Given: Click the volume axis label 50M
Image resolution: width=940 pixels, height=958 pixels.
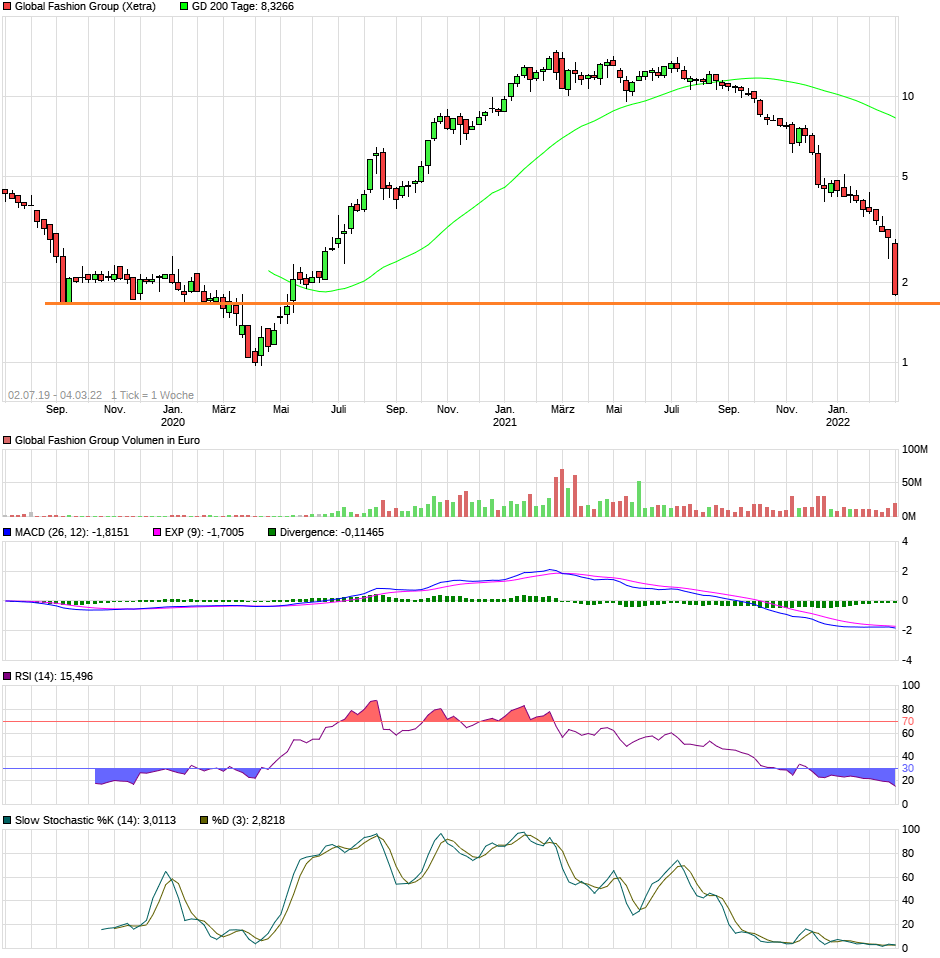Looking at the screenshot, I should (911, 483).
